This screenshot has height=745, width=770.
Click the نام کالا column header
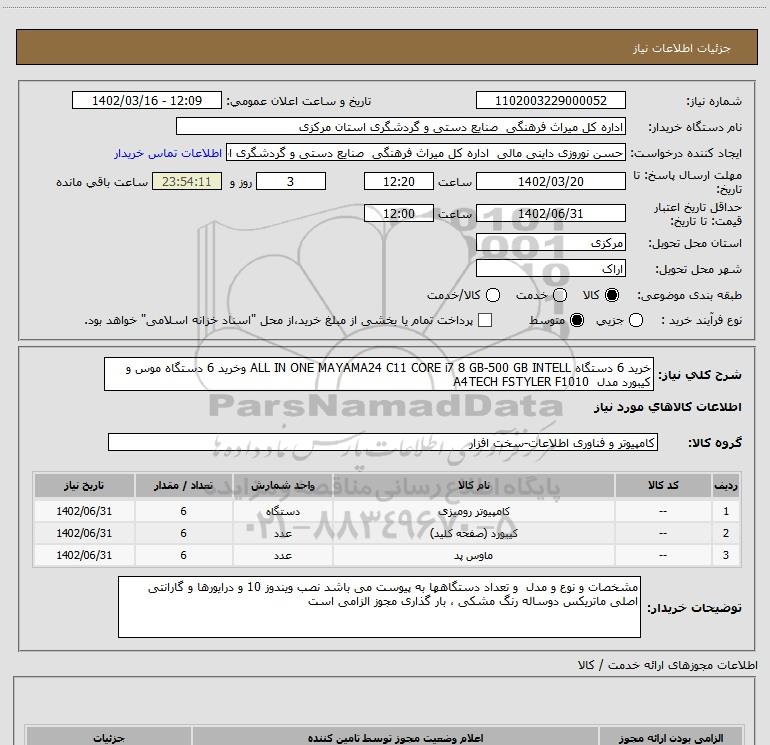click(473, 485)
